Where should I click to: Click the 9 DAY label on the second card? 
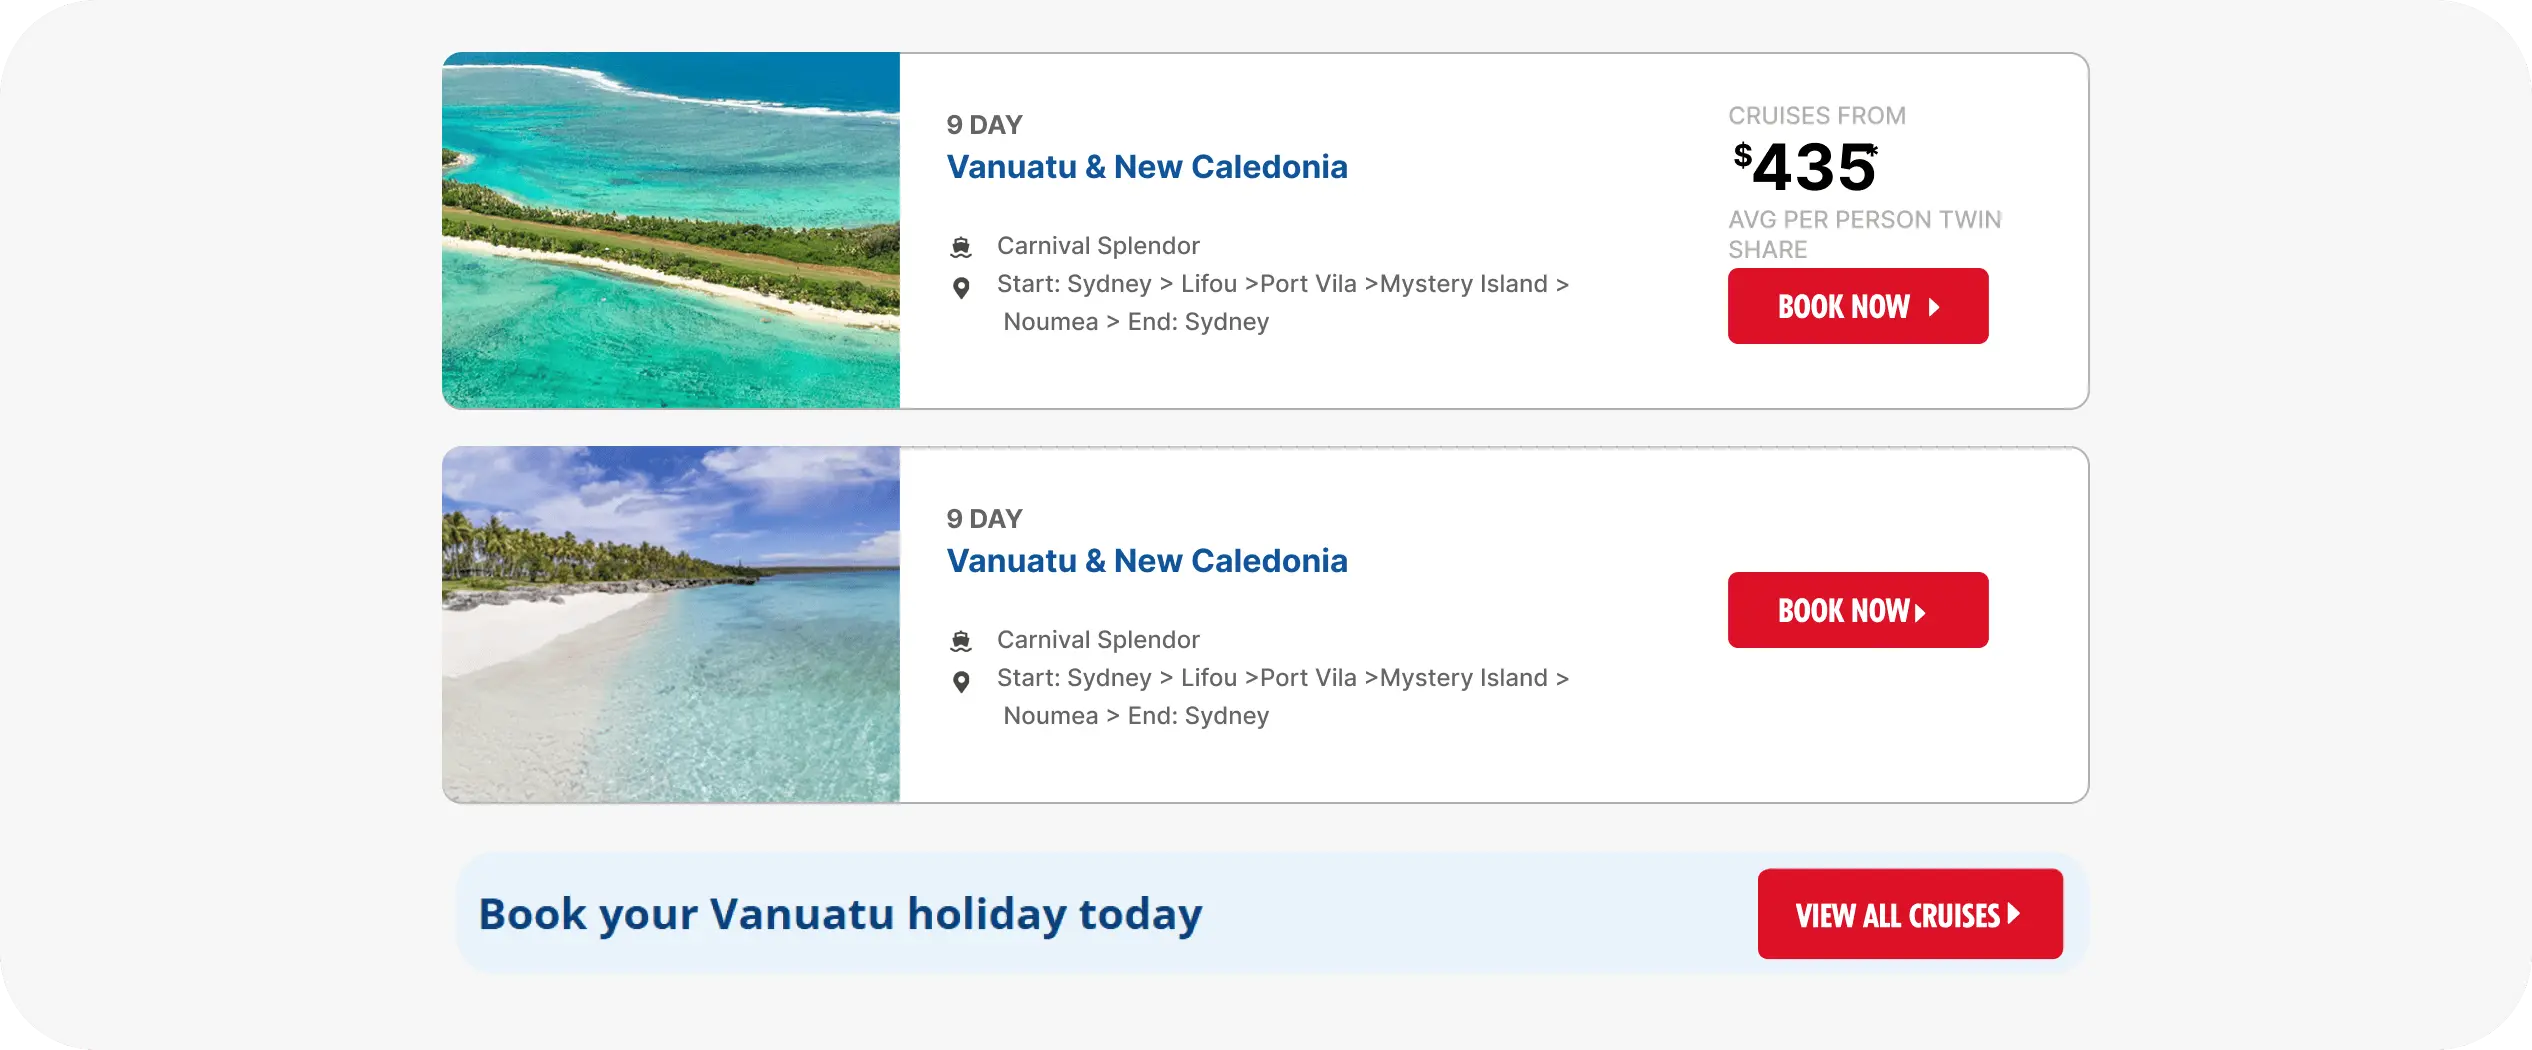coord(984,519)
